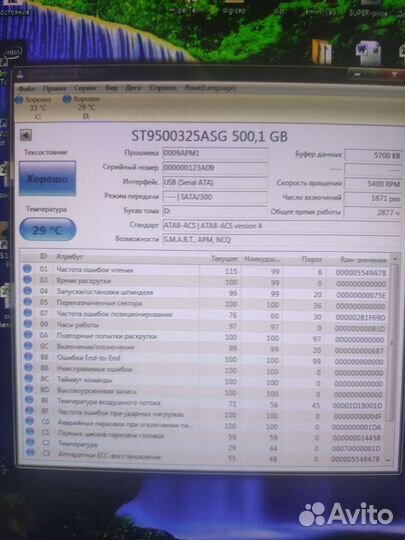The height and width of the screenshot is (540, 405).
Task: Click the SMART list scroll down arrow
Action: (x=388, y=460)
